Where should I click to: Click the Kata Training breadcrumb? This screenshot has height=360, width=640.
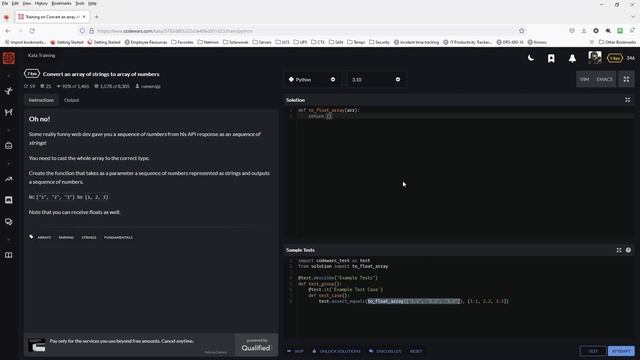coord(41,55)
